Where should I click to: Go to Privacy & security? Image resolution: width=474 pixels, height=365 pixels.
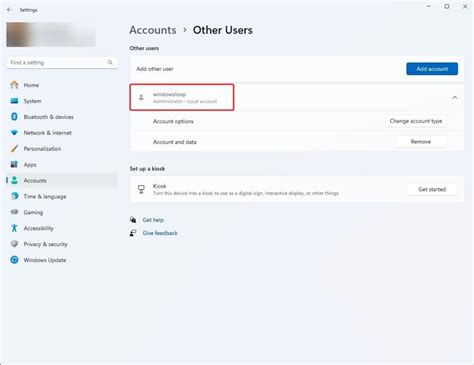point(45,244)
